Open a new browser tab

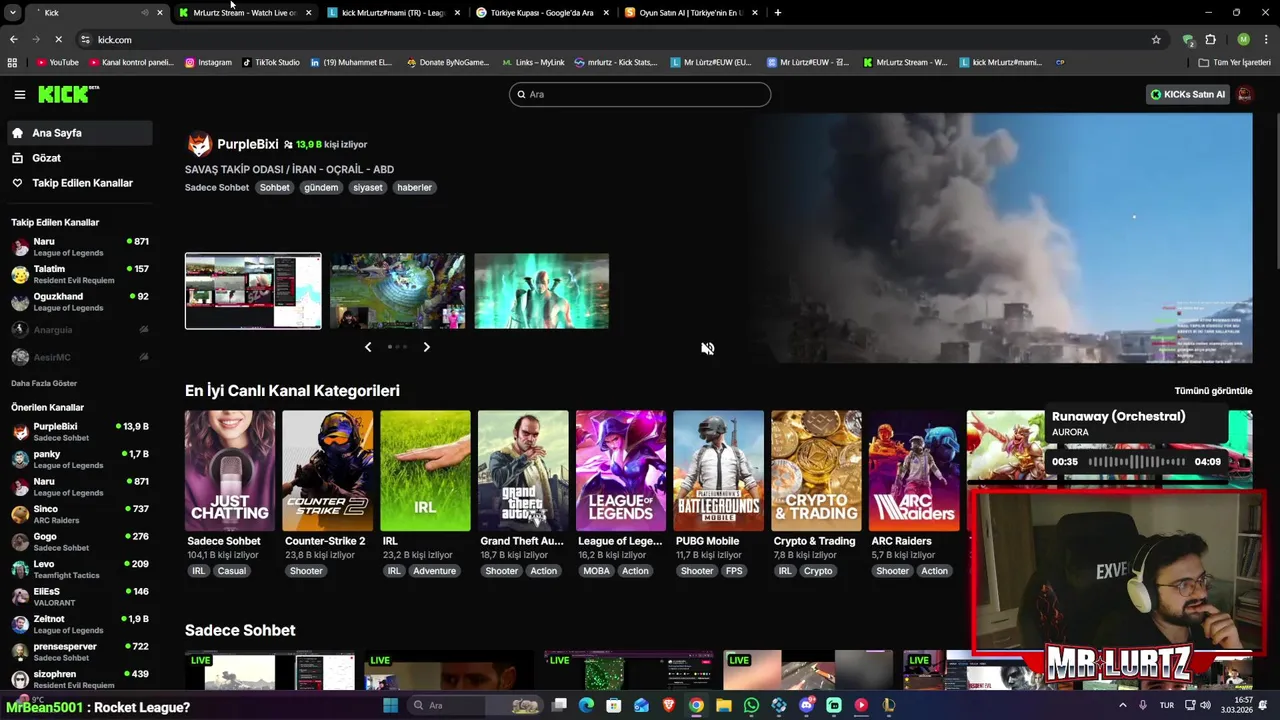pyautogui.click(x=778, y=13)
